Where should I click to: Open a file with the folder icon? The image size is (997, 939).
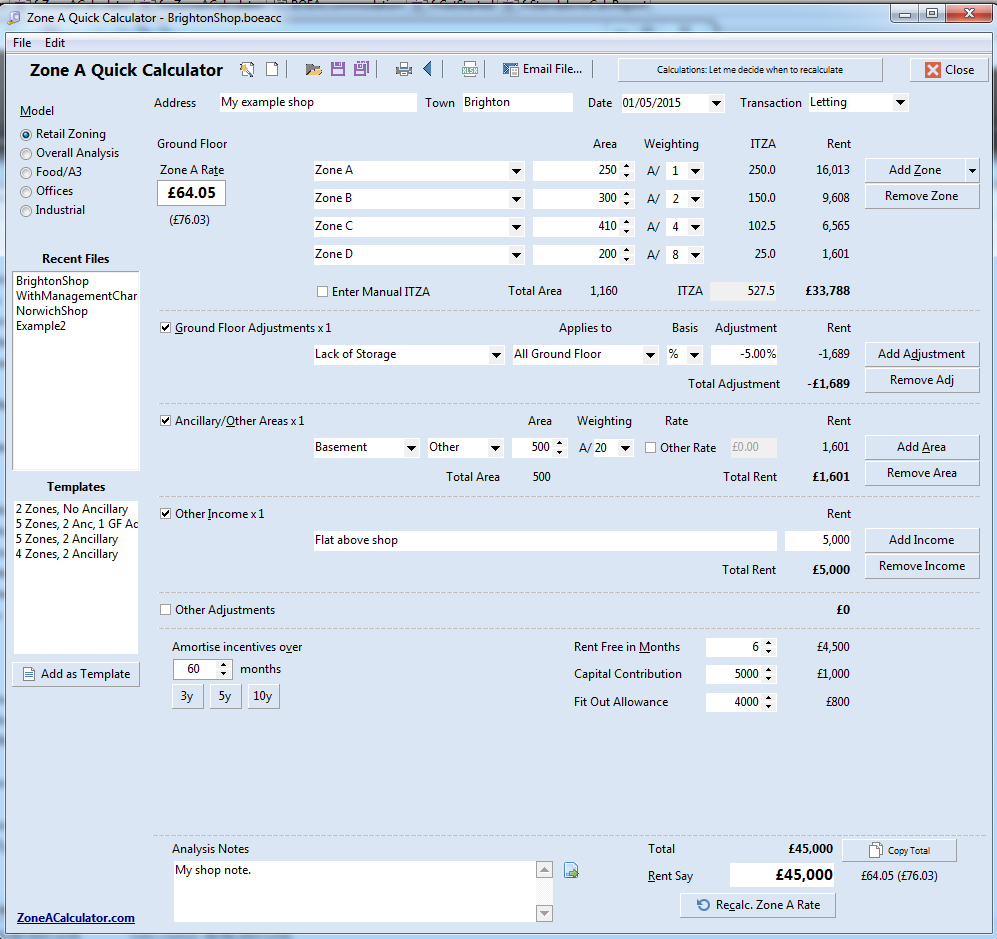313,69
